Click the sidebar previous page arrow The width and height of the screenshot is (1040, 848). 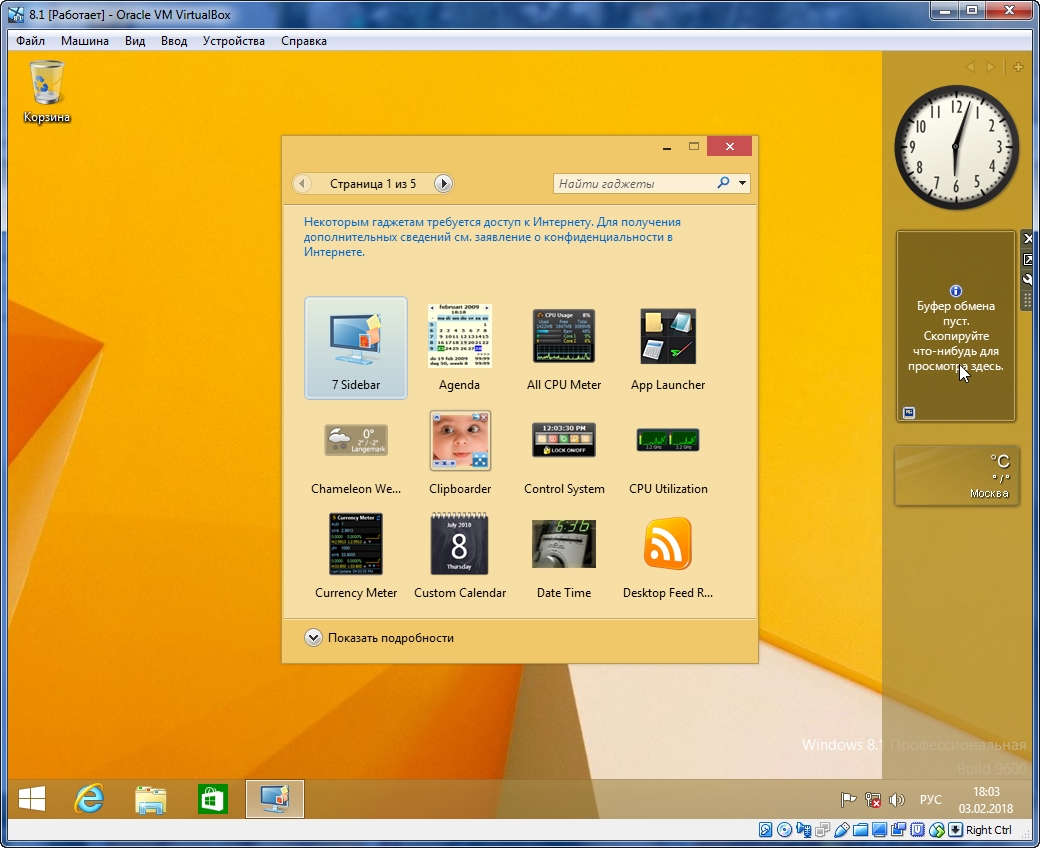pos(970,67)
